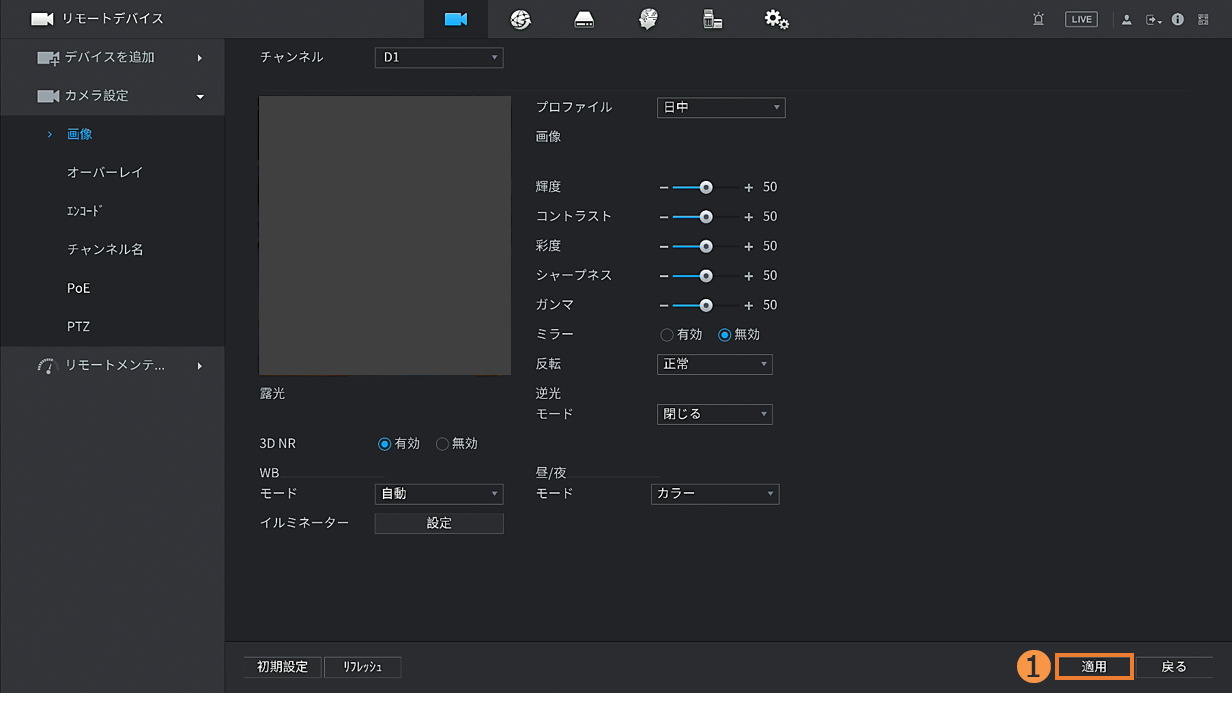
Task: Open the プロファイル 日中 dropdown
Action: tap(720, 107)
